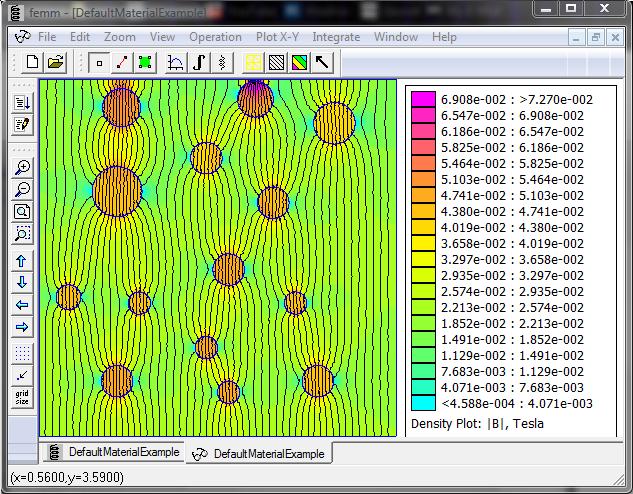Click the list with down arrow sidebar icon
The height and width of the screenshot is (494, 633).
(x=22, y=103)
